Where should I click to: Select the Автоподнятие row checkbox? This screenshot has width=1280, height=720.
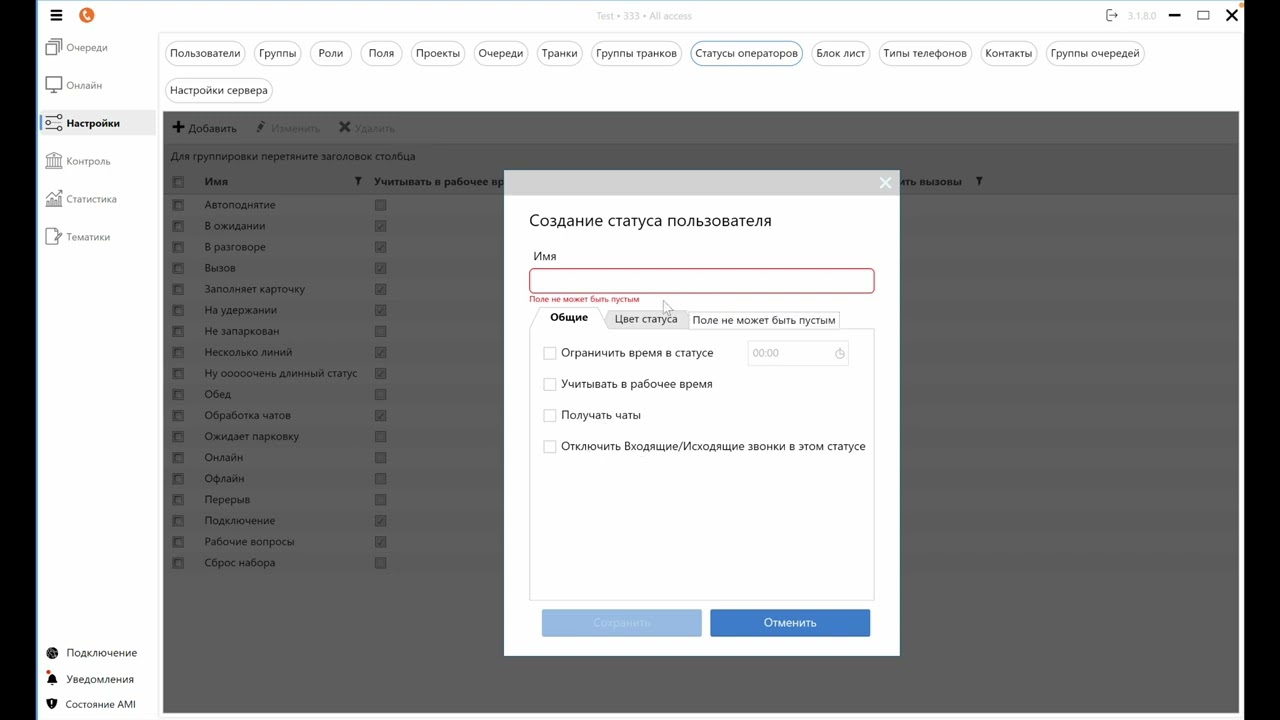point(178,205)
